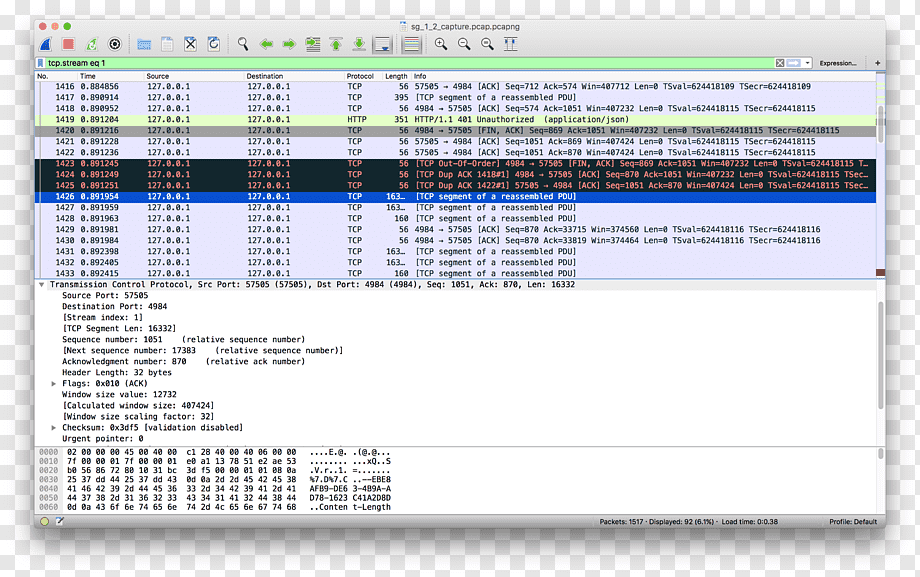Select the Destination Port: 4984 field
The width and height of the screenshot is (920, 577).
(x=114, y=306)
